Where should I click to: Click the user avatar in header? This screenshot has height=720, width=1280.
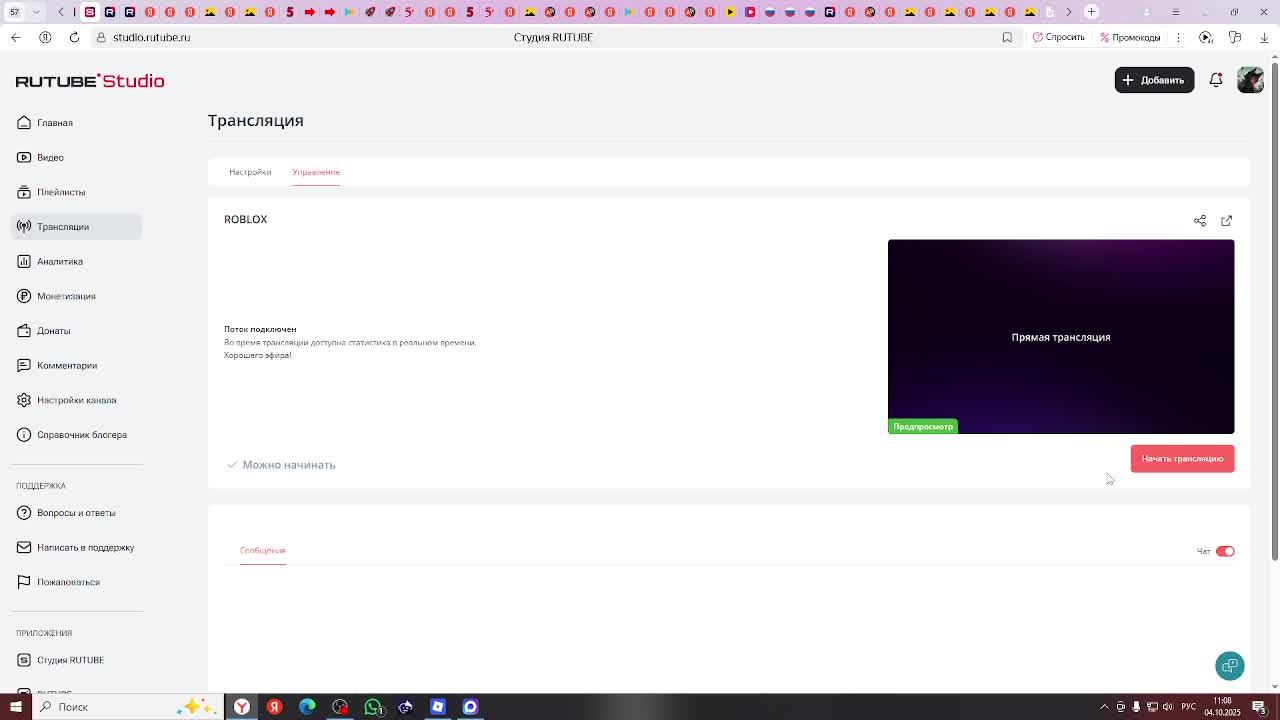tap(1250, 80)
